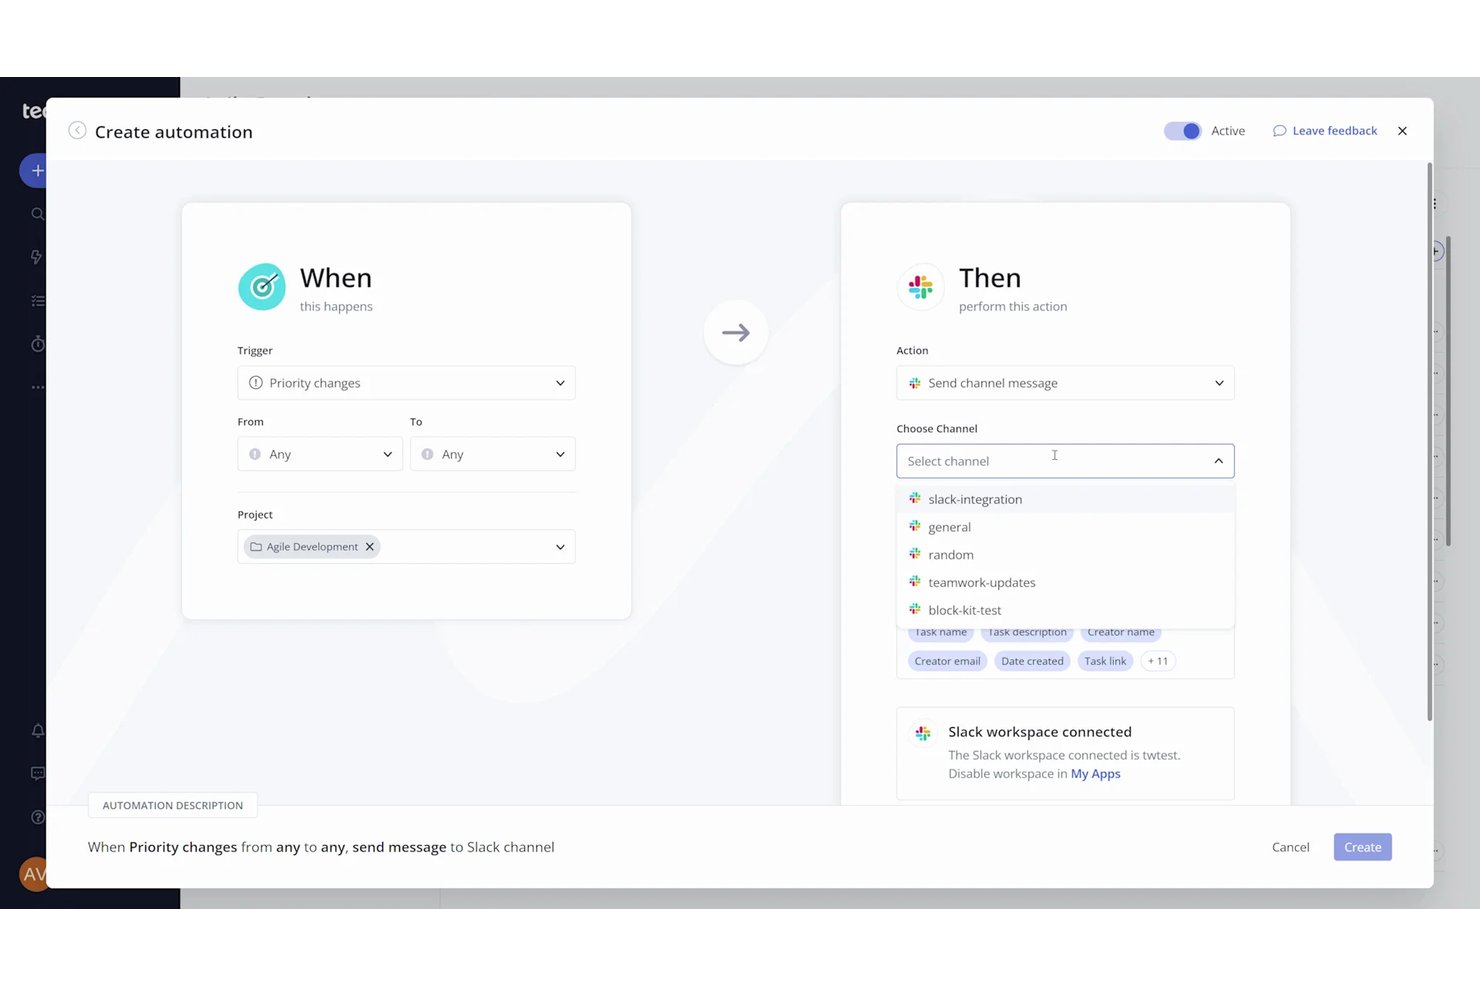The width and height of the screenshot is (1480, 987).
Task: Collapse the channel list chevron
Action: (x=1218, y=461)
